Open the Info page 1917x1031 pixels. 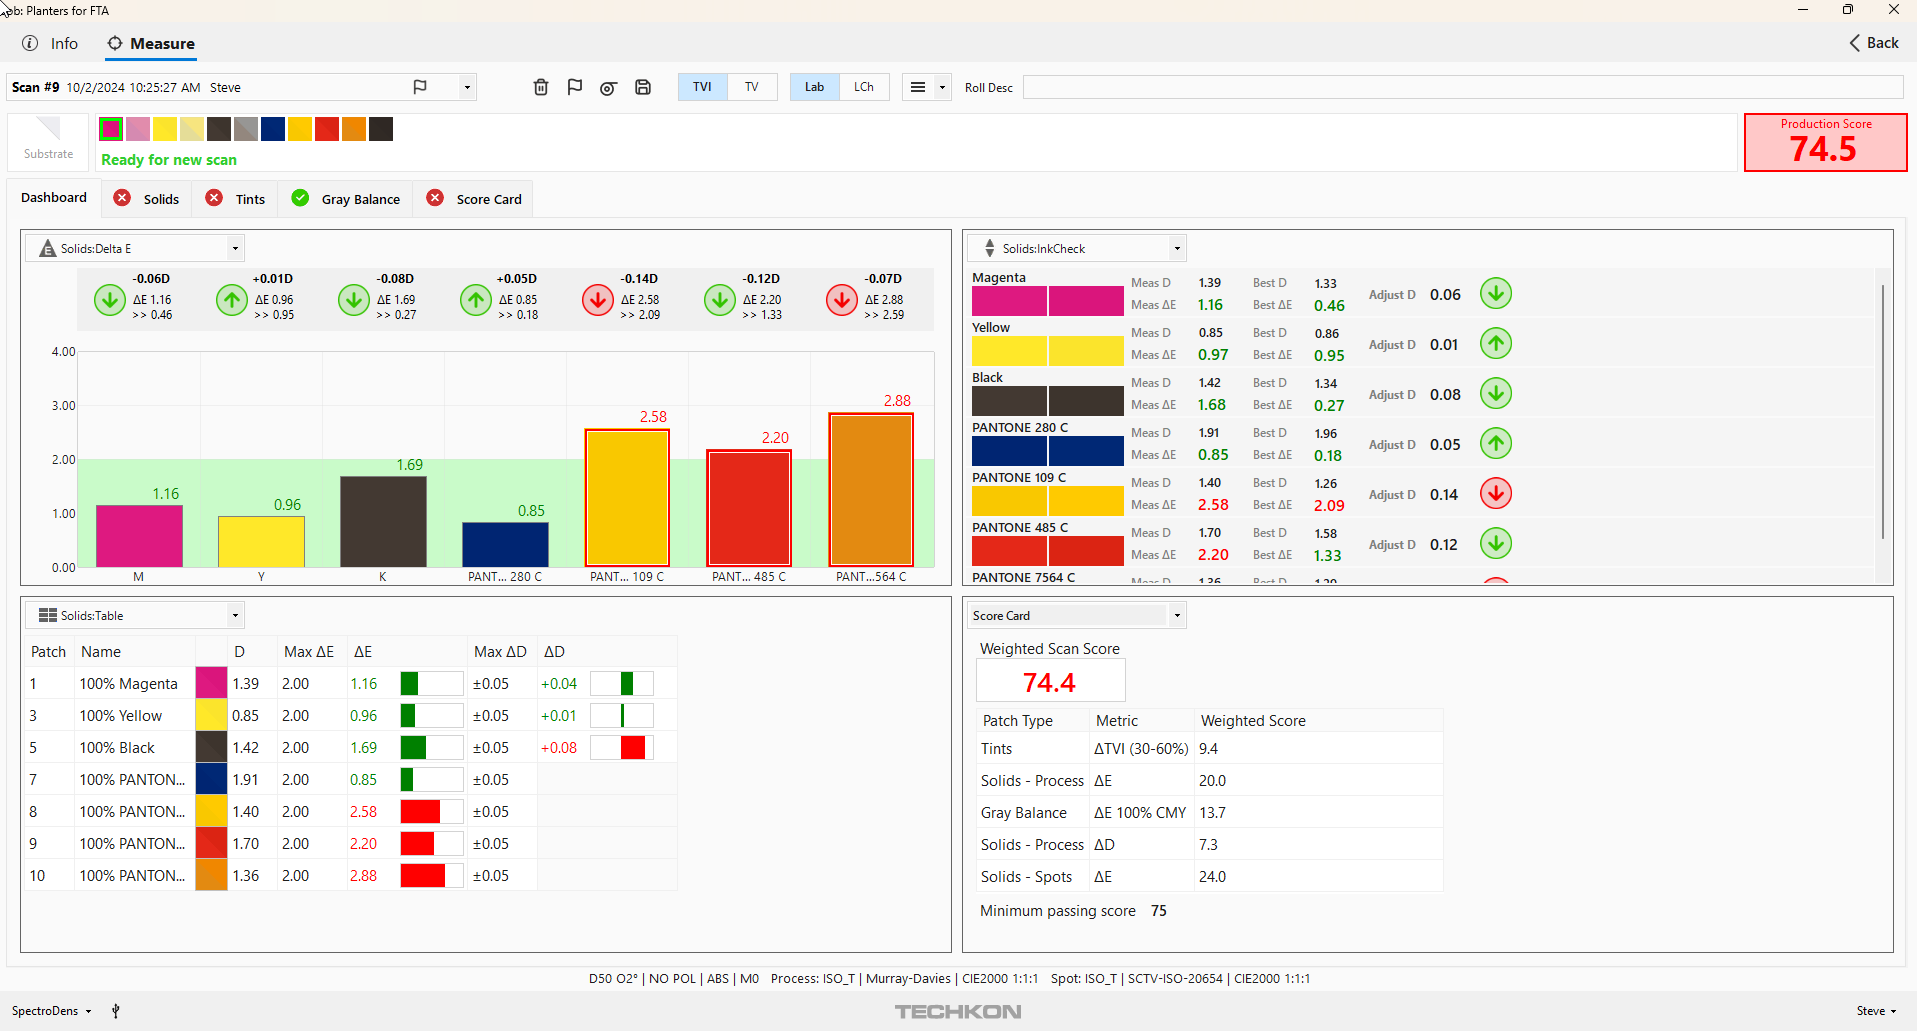point(51,43)
